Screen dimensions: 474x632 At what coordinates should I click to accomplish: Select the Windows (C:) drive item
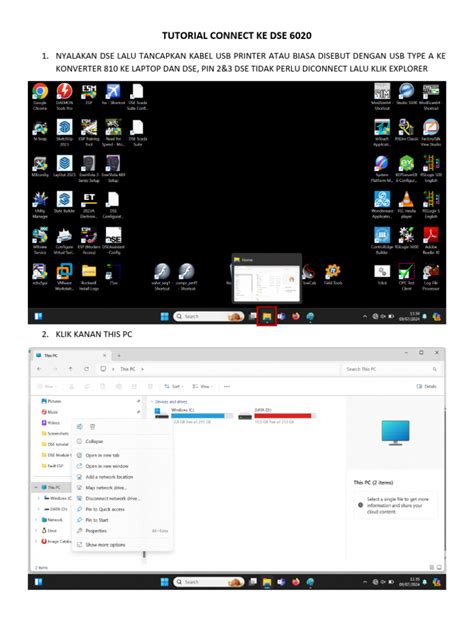[x=193, y=415]
